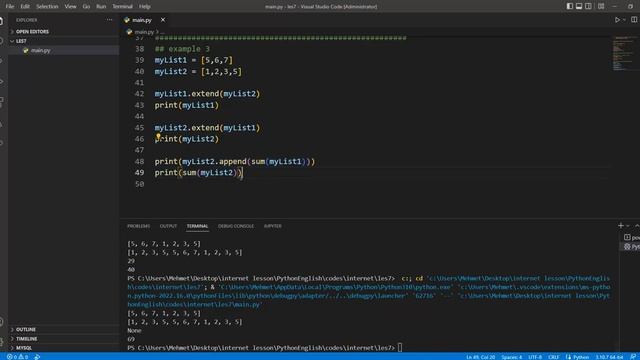Open the Edit menu
640x360 pixels.
[25, 7]
